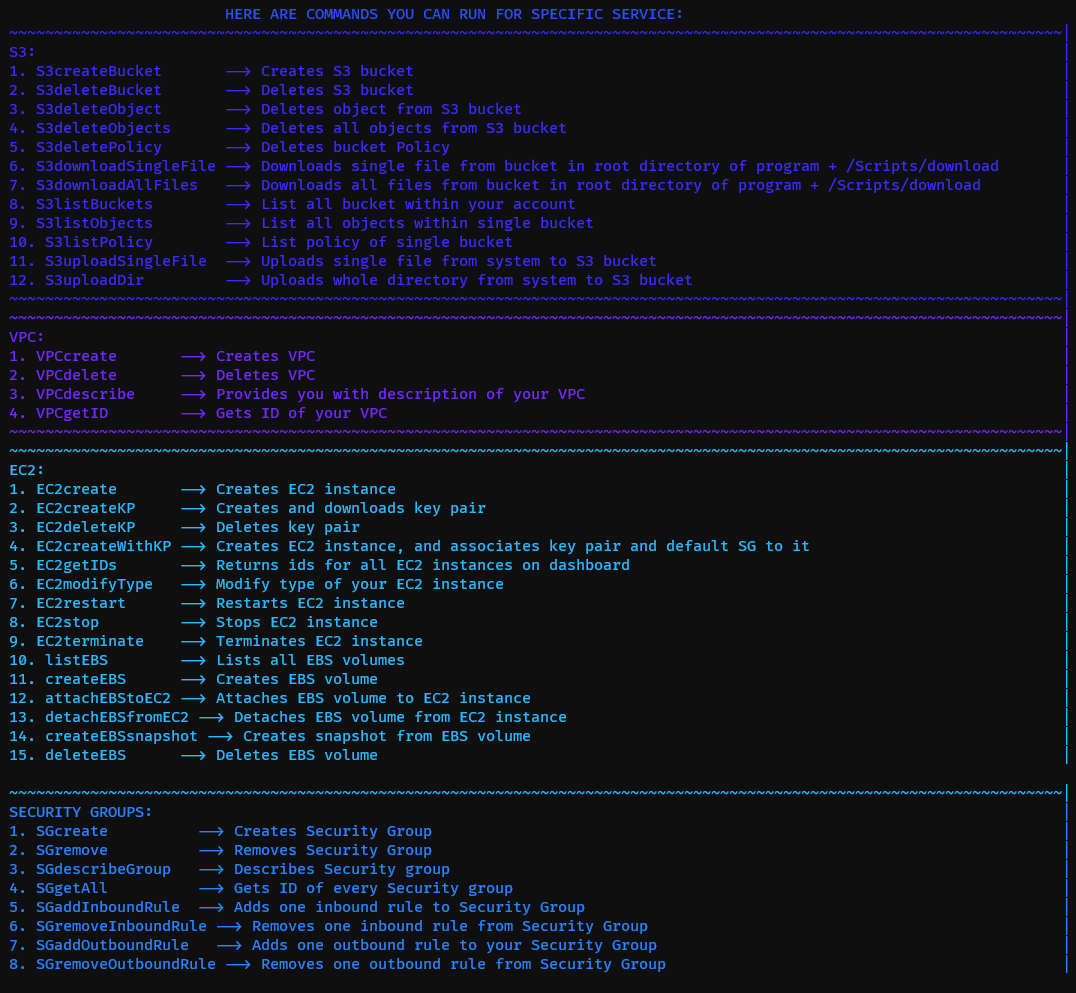1076x993 pixels.
Task: Click the EC2: section header
Action: click(x=27, y=470)
